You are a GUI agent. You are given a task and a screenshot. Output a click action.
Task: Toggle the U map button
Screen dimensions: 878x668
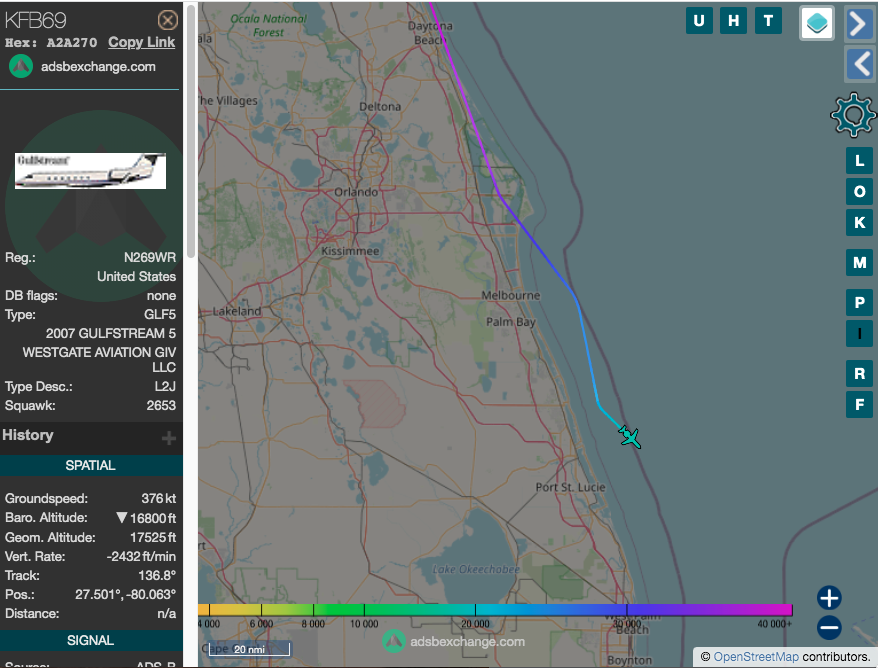(x=699, y=21)
